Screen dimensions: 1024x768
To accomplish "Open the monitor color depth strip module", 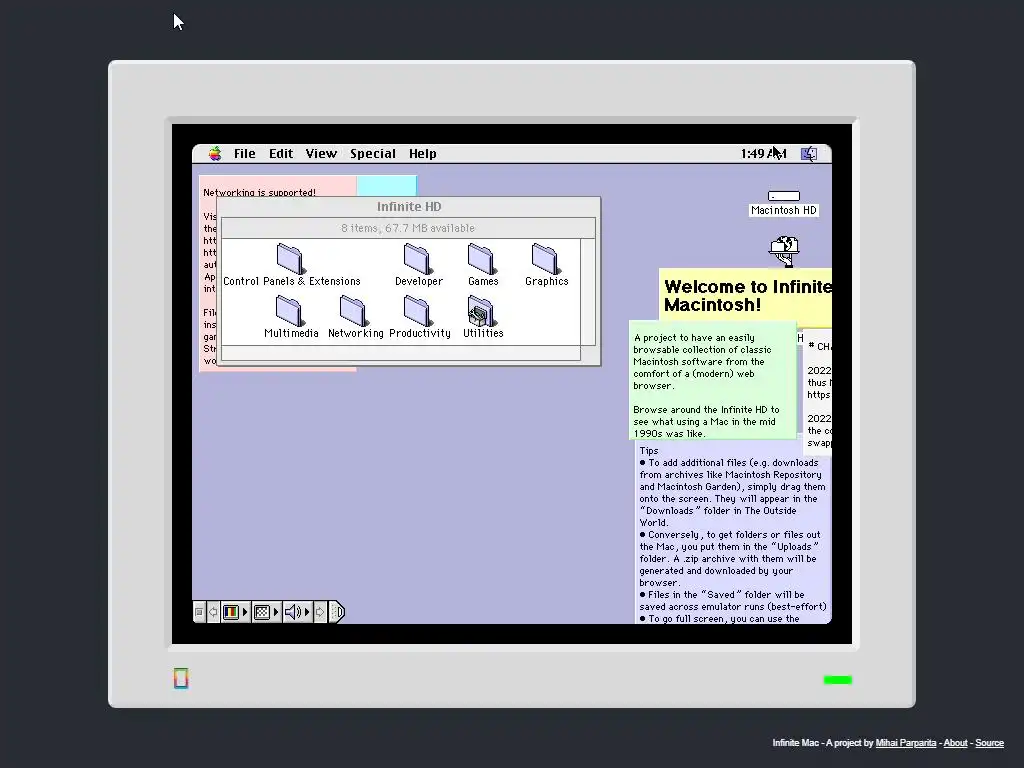I will click(236, 612).
